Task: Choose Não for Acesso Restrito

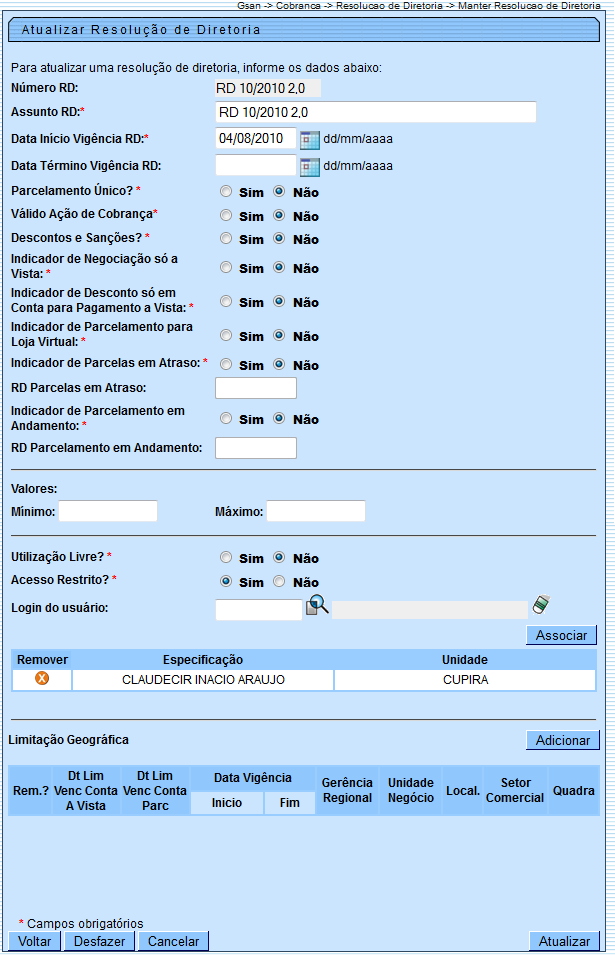Action: pos(280,582)
